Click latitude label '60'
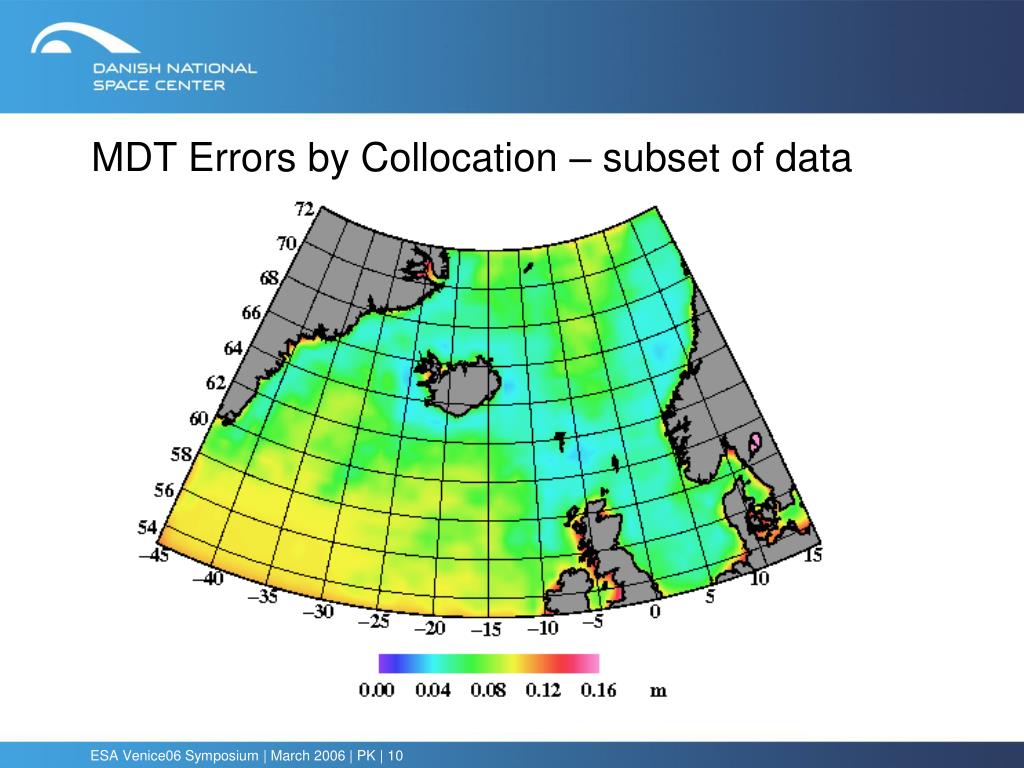This screenshot has height=768, width=1024. tap(199, 419)
